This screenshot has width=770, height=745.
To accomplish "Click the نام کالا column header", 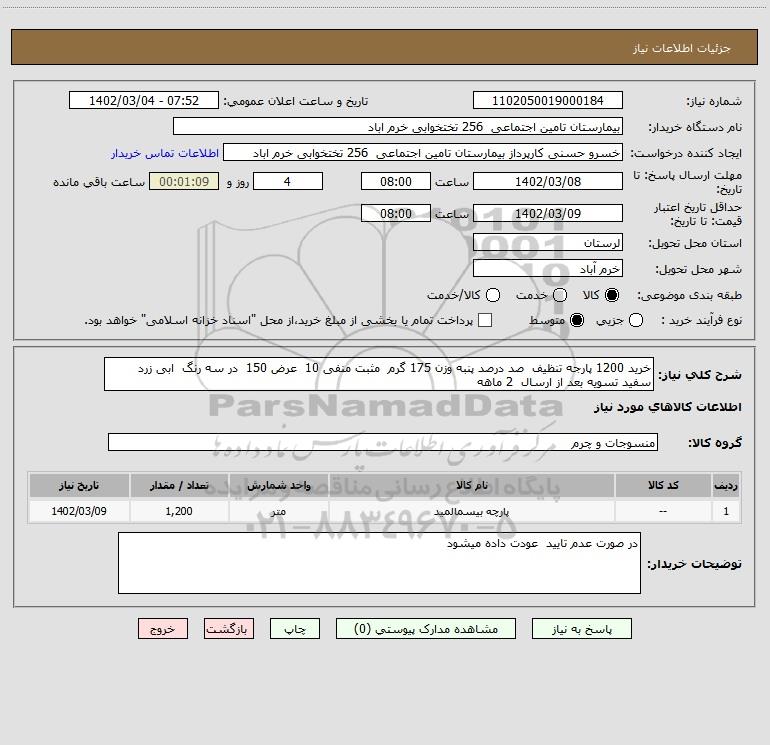I will tap(471, 485).
